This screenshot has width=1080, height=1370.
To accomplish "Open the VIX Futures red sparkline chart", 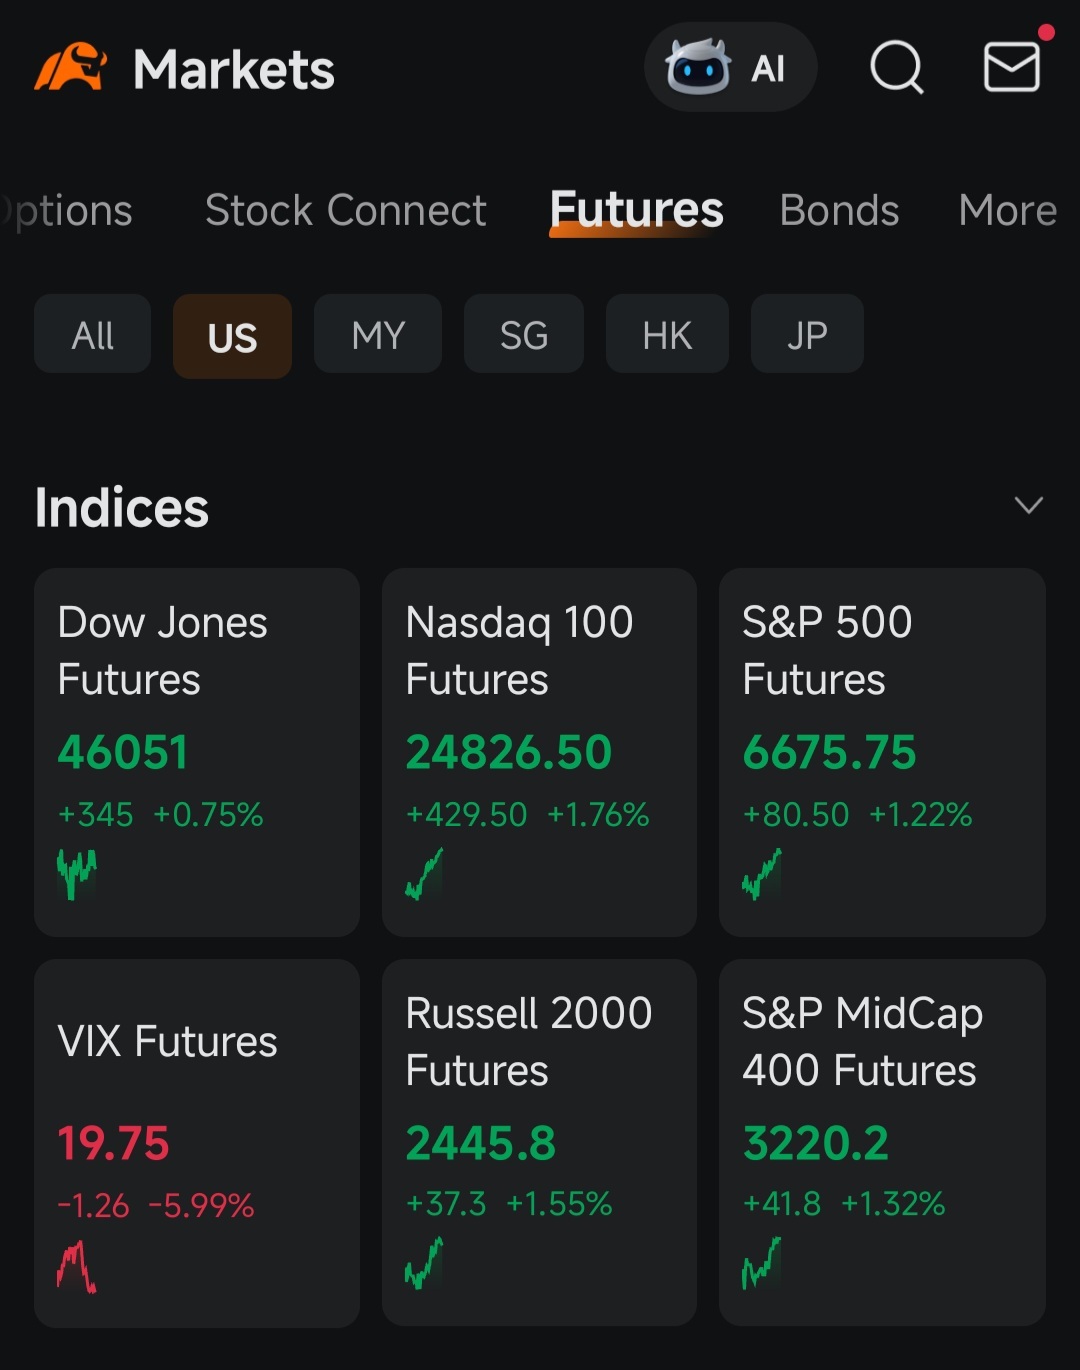I will tap(77, 1267).
